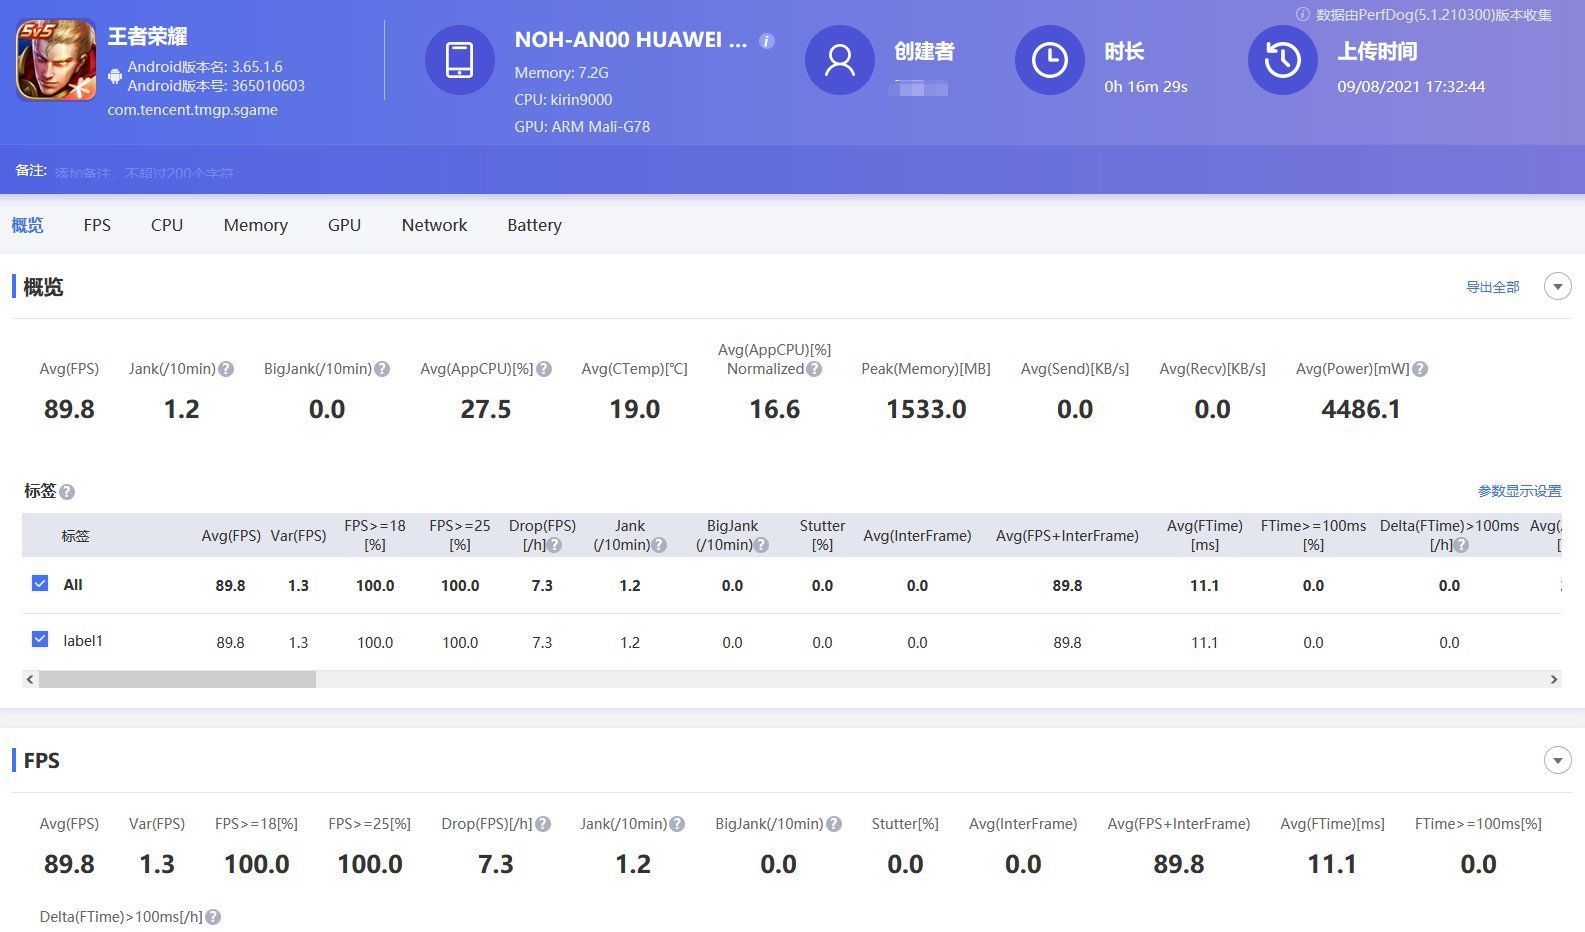
Task: Click help icon next to Avg(Power)[mW]
Action: pos(1420,369)
